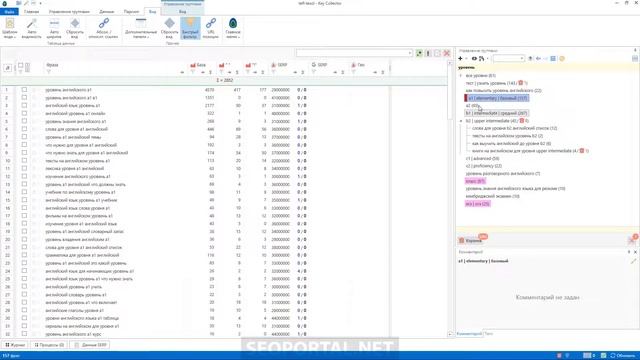This screenshot has height=360, width=640.
Task: Expand the first root group tree node
Action: point(461,76)
